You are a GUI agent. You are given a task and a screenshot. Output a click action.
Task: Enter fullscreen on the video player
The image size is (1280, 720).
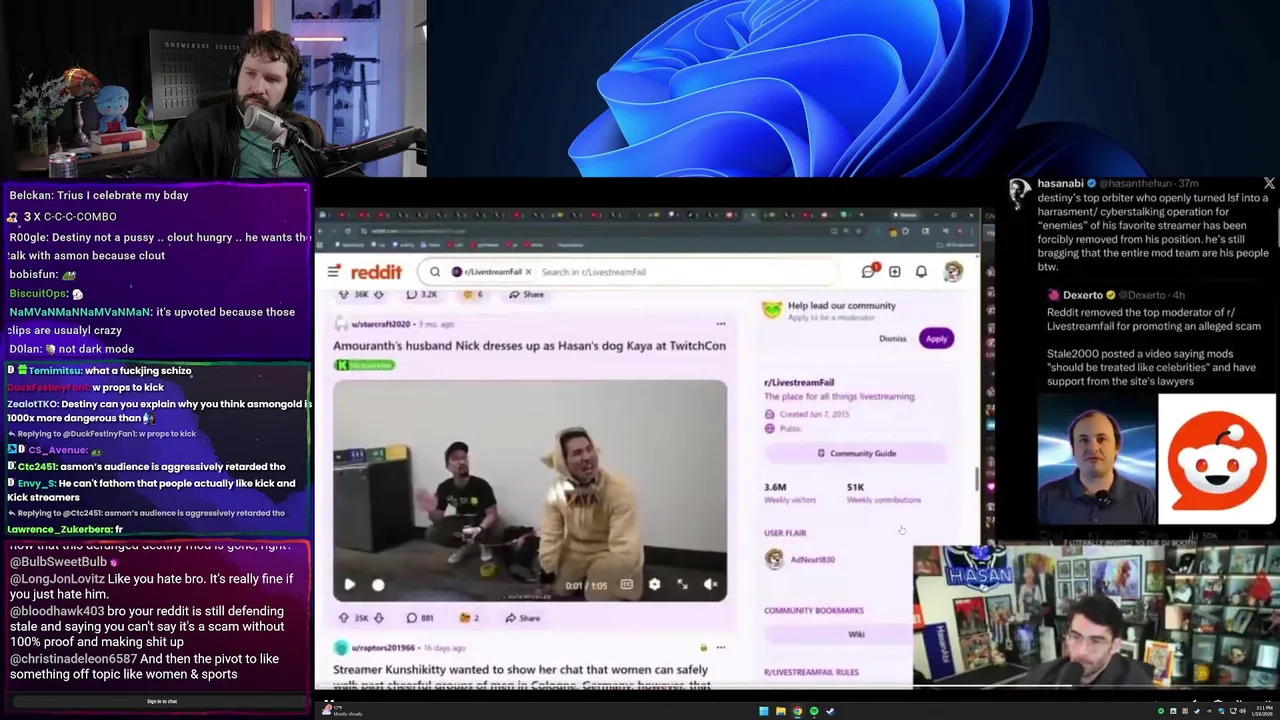(682, 585)
